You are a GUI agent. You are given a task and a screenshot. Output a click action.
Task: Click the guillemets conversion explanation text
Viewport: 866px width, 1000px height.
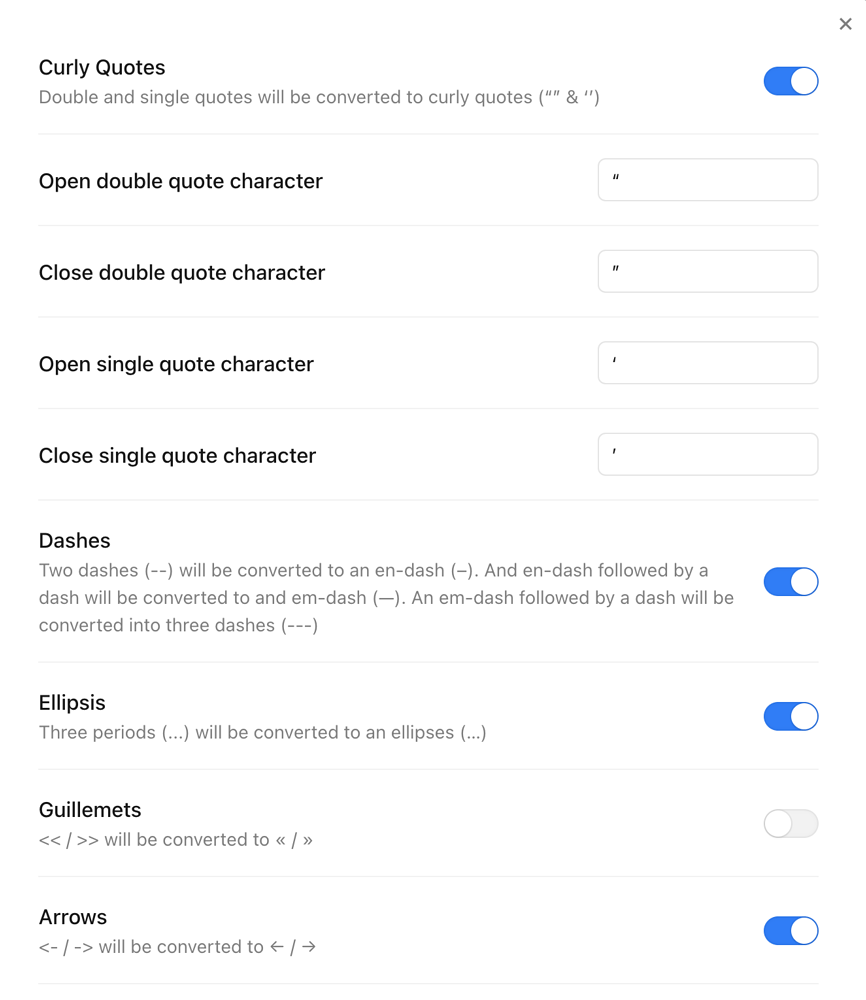pyautogui.click(x=175, y=839)
